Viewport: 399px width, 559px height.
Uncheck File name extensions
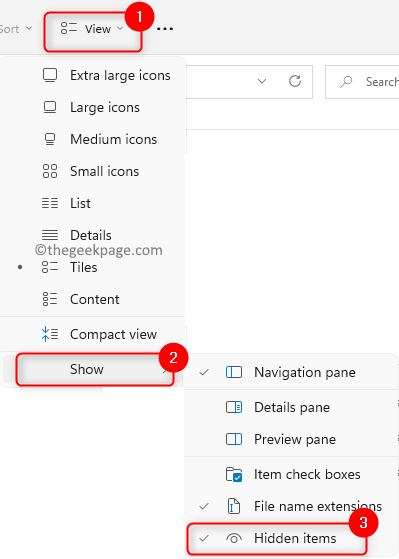point(291,506)
